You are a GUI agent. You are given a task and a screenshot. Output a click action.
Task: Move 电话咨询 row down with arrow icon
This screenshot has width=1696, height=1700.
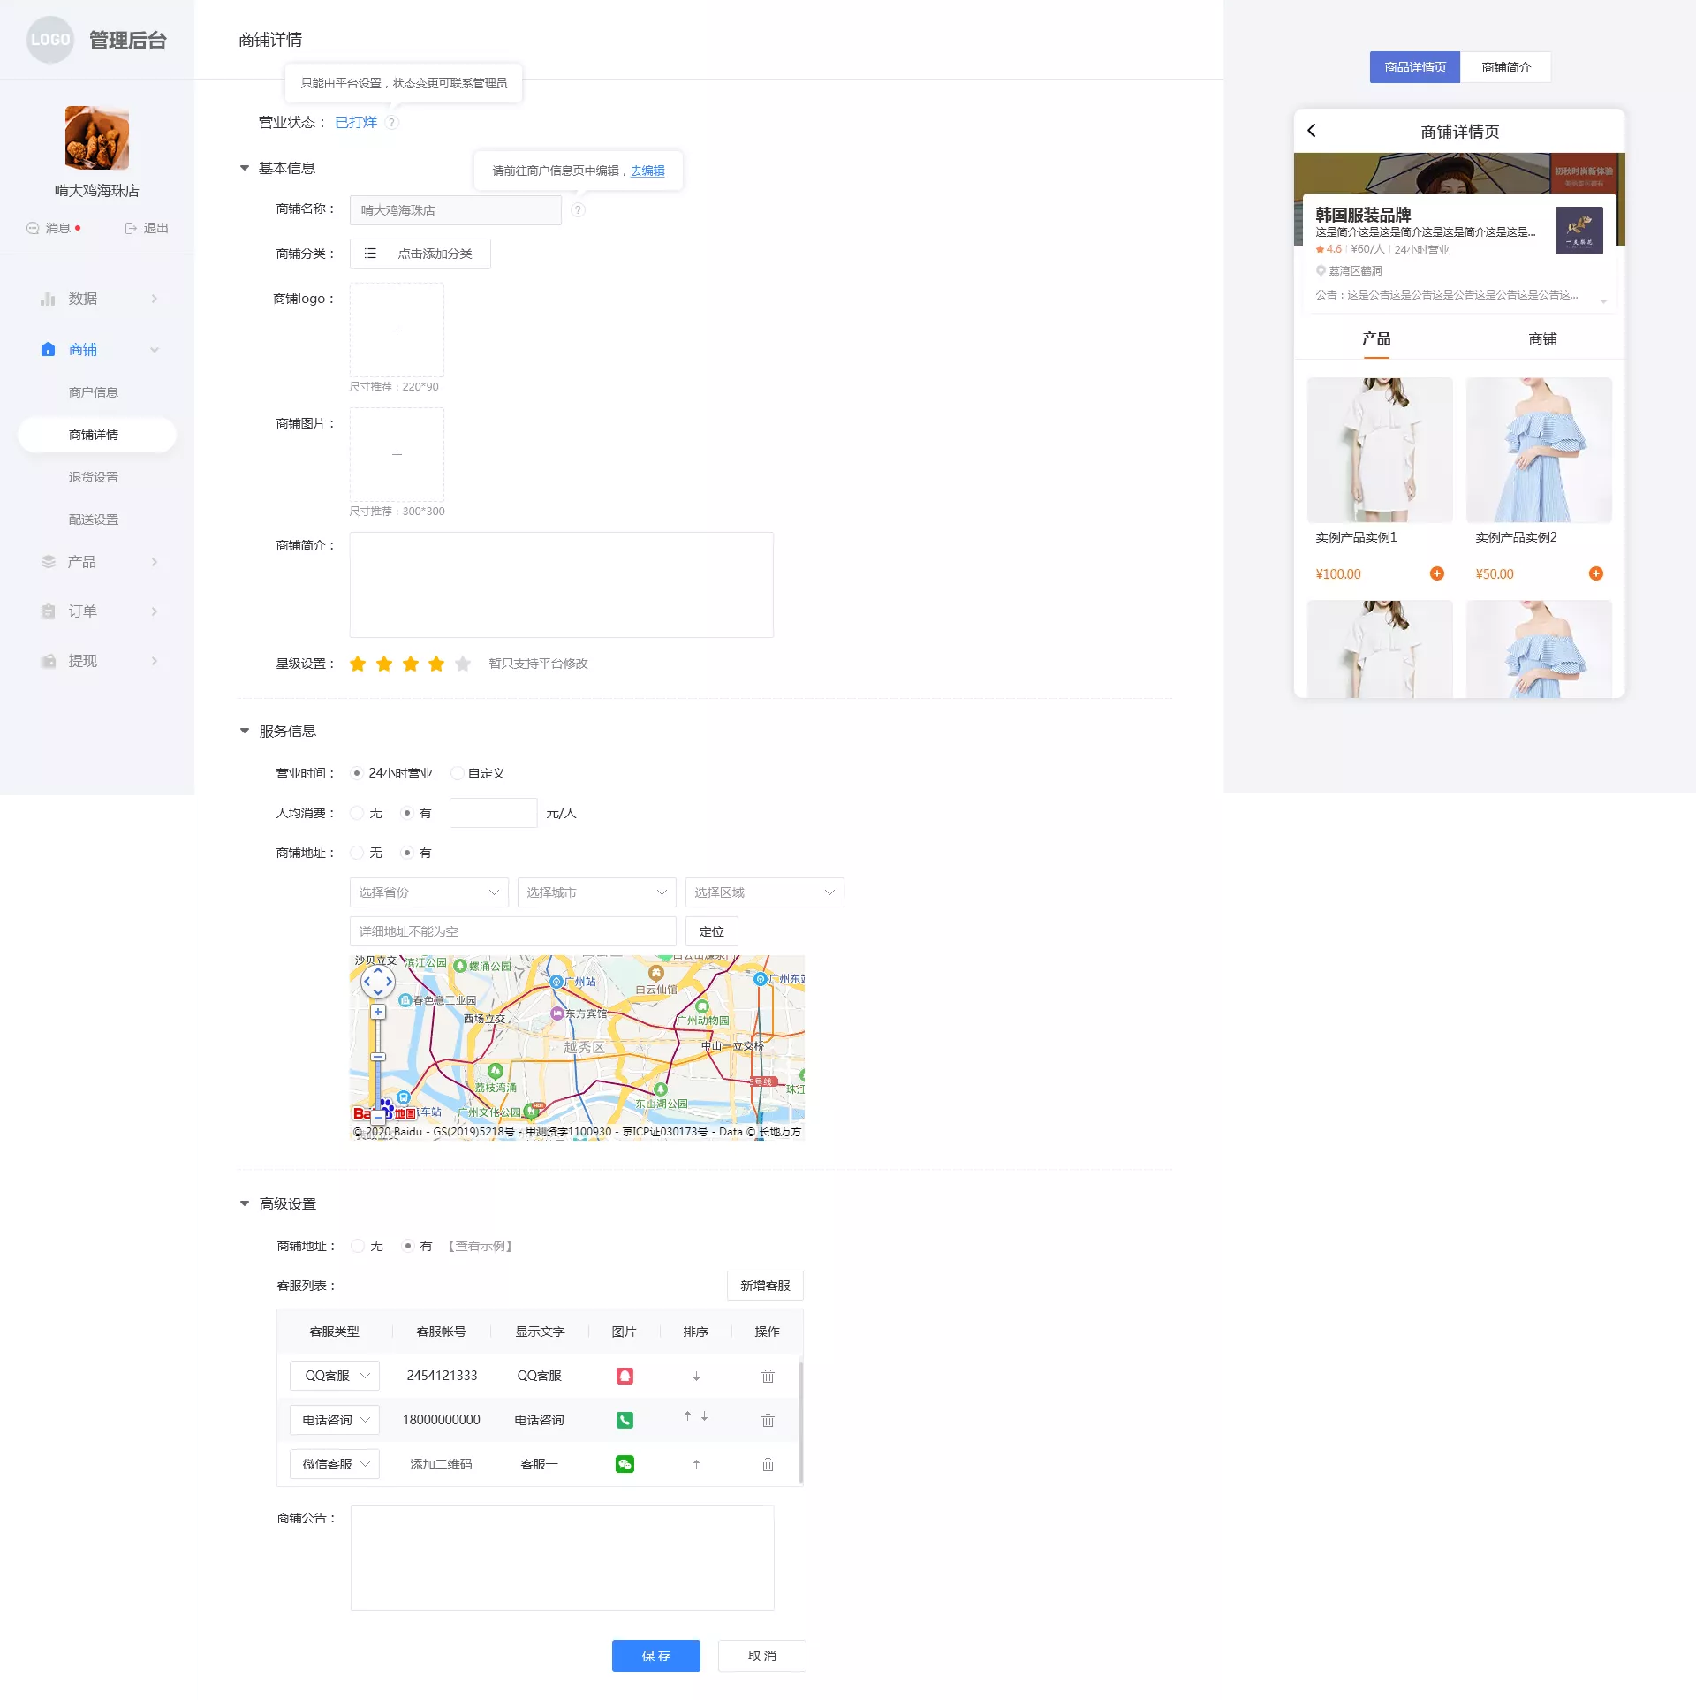point(705,1417)
